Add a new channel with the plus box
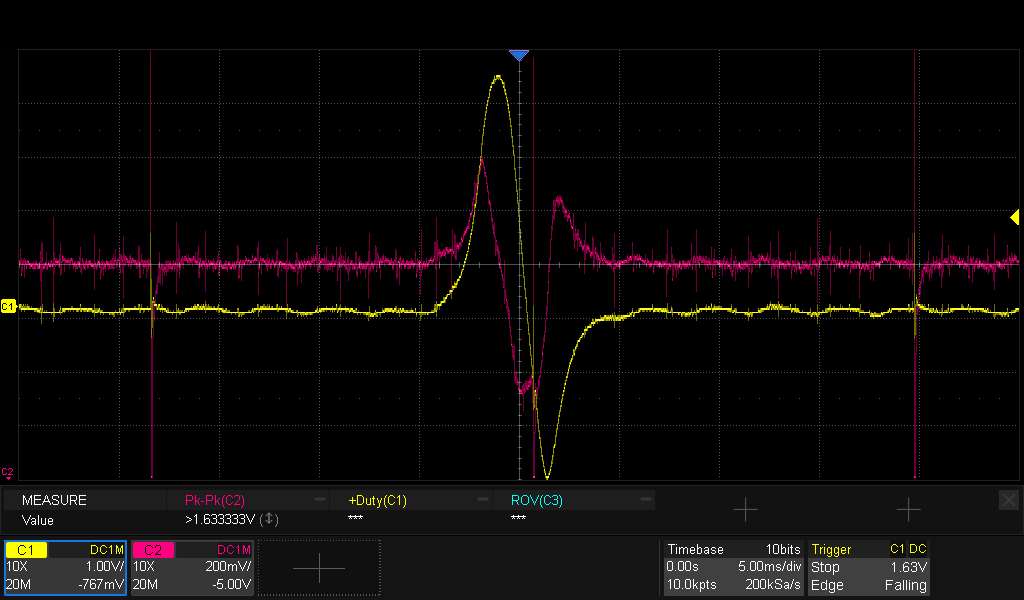 coord(319,568)
